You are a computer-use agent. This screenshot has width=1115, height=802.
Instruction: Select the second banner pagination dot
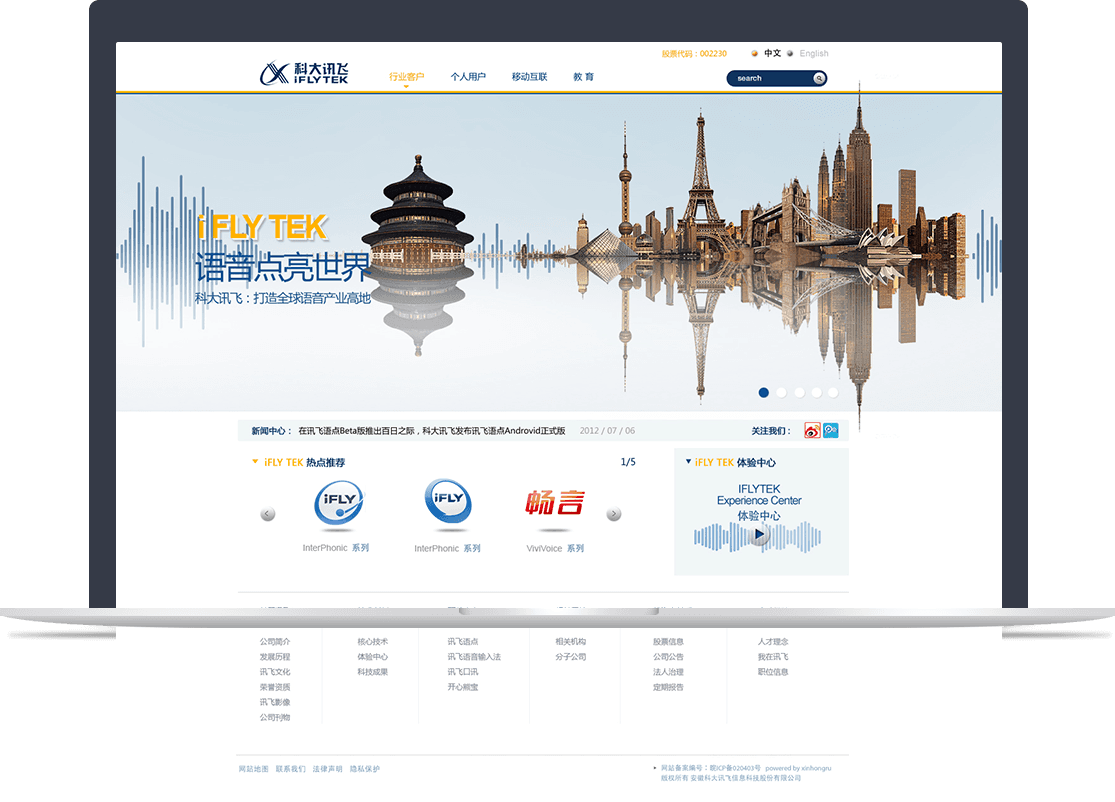[781, 392]
